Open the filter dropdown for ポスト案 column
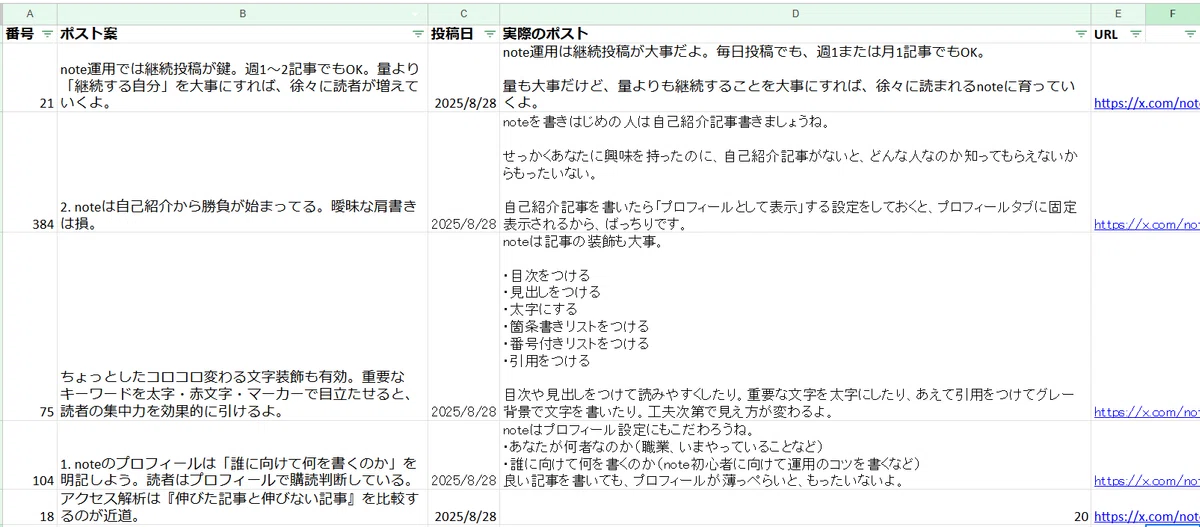This screenshot has width=1200, height=527. 418,34
